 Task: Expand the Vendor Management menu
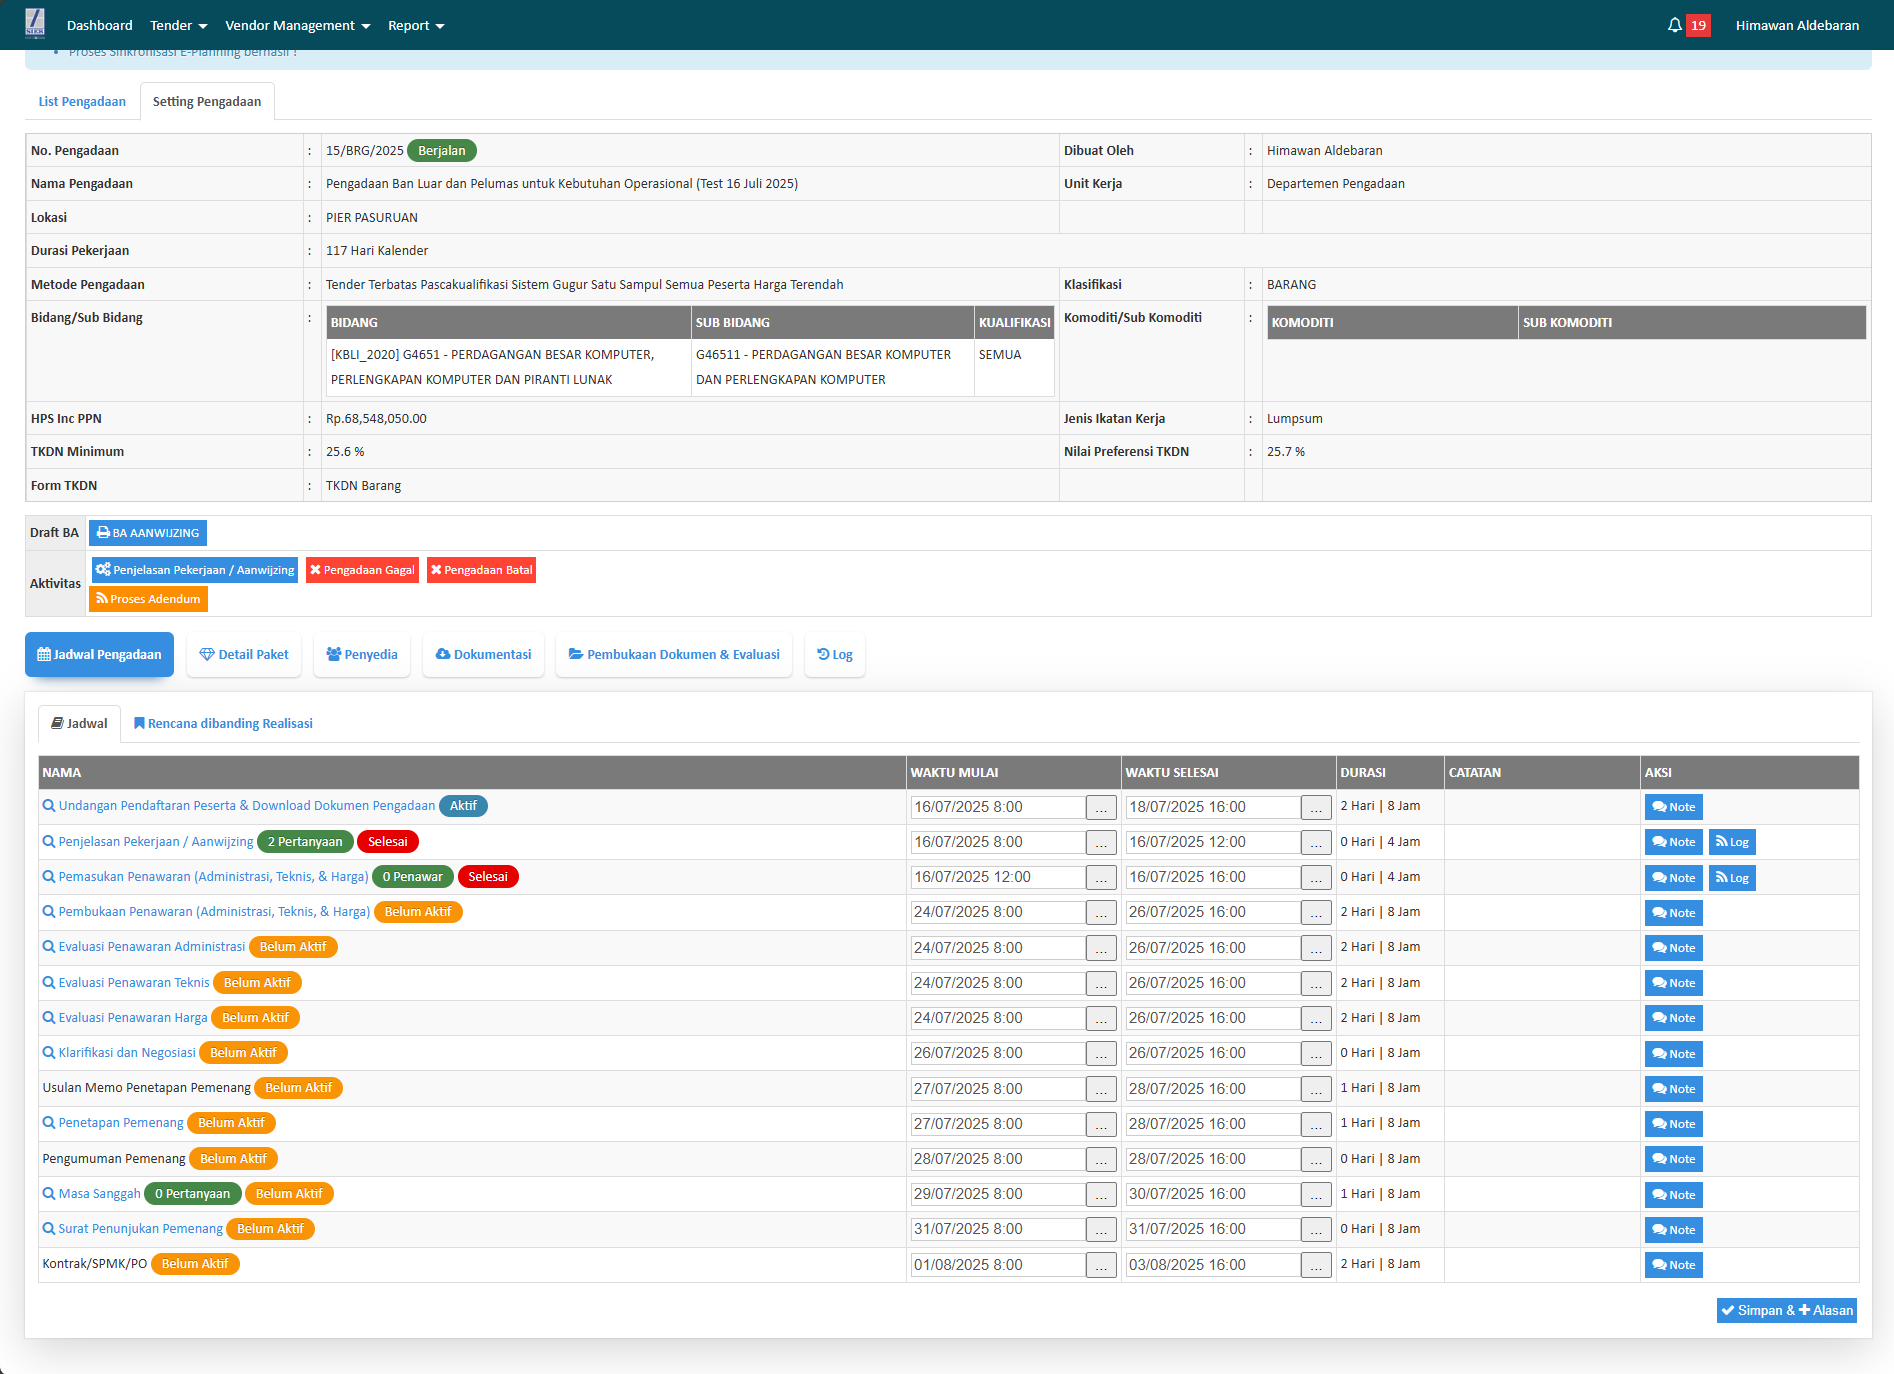coord(297,25)
